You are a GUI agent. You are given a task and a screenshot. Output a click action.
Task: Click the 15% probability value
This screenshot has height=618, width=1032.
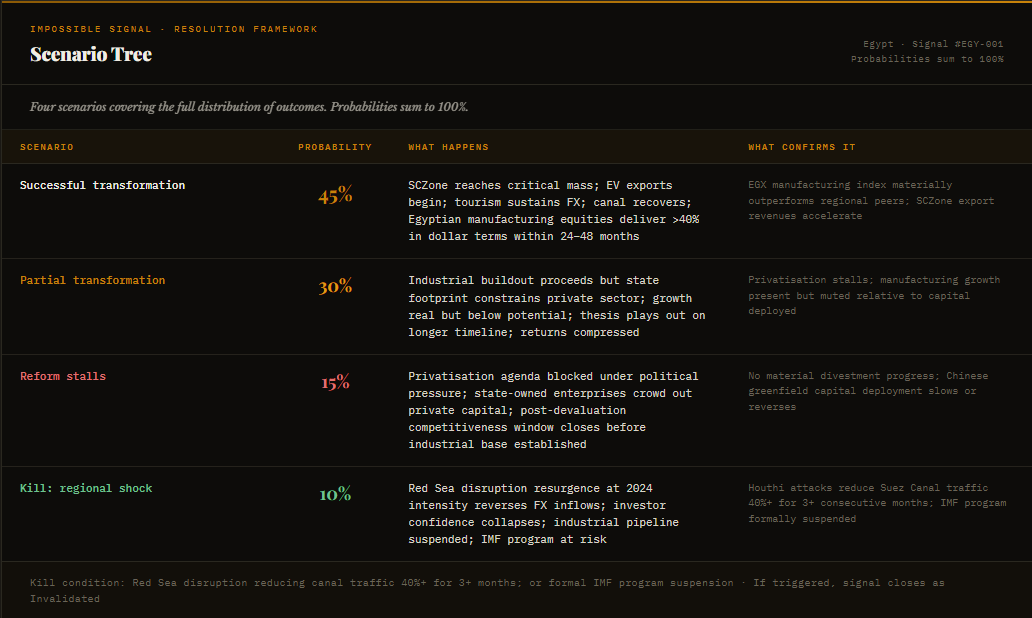pyautogui.click(x=335, y=382)
